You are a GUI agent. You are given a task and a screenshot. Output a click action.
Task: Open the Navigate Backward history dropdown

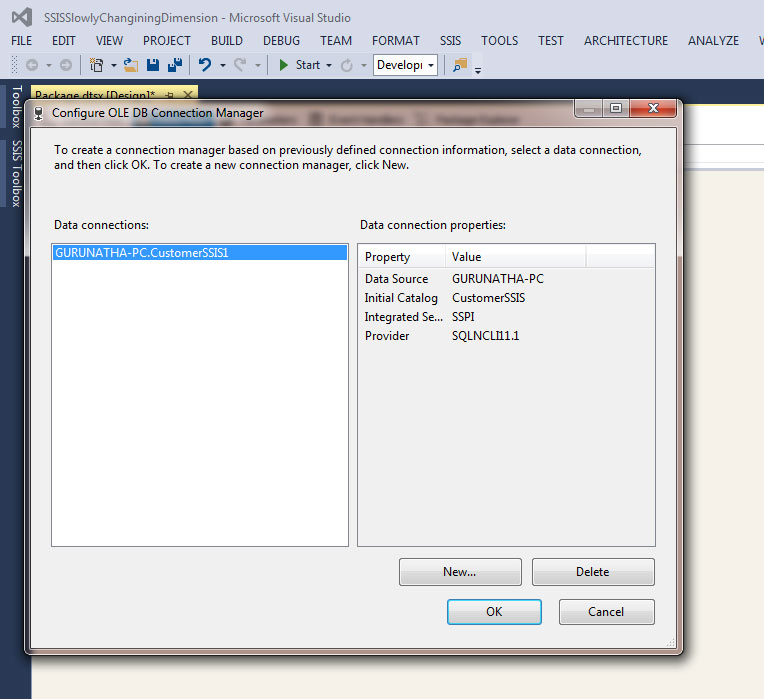tap(49, 65)
